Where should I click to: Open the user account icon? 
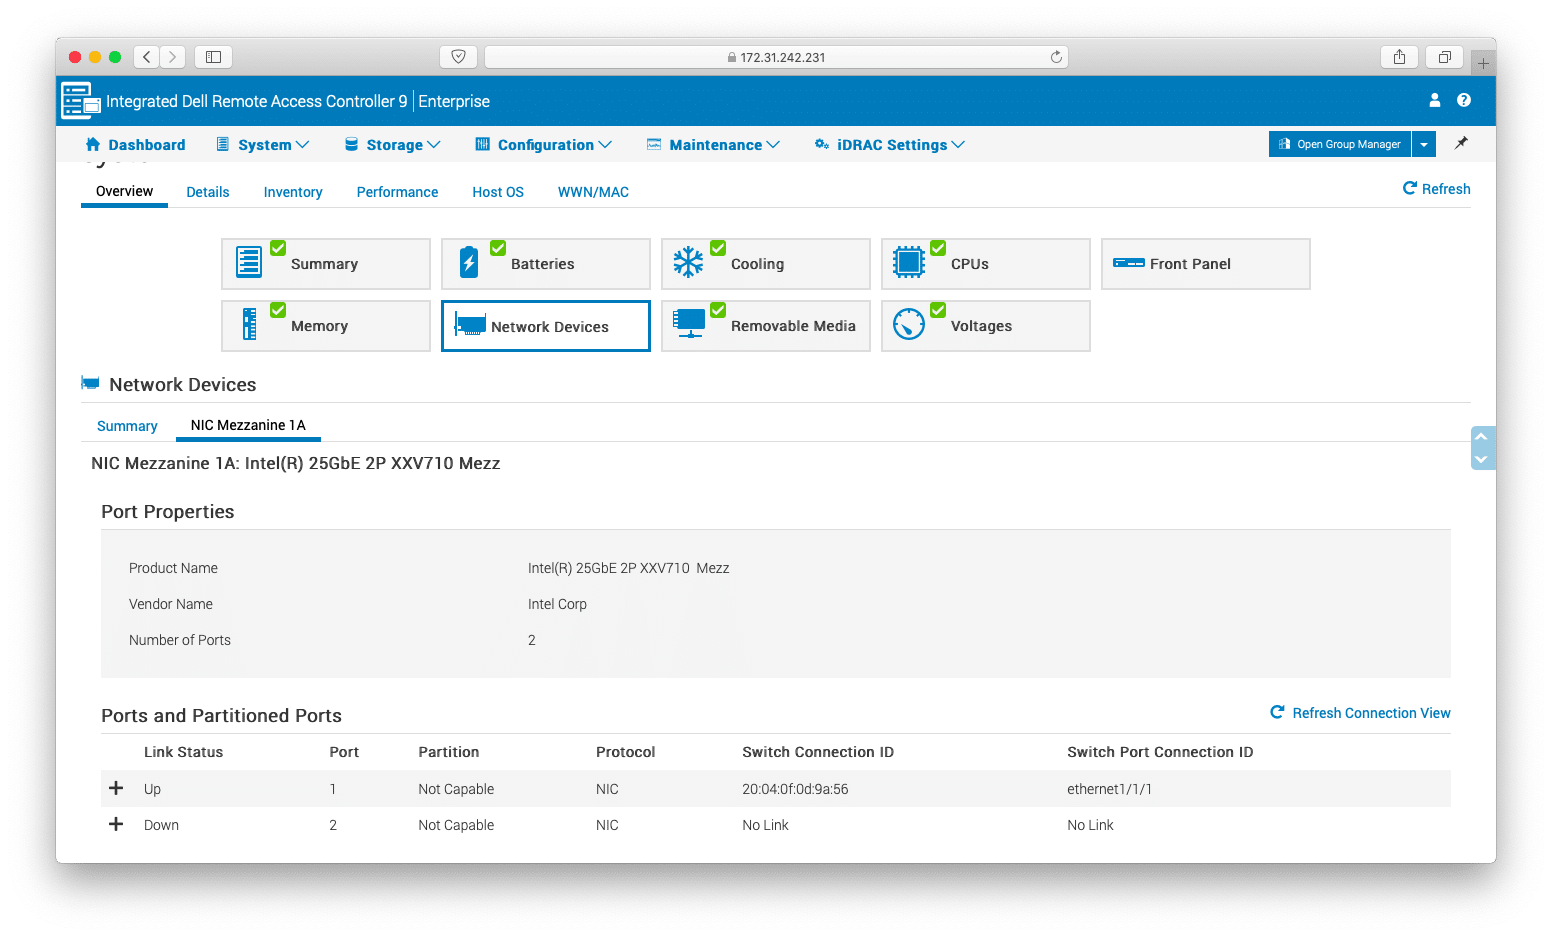coord(1435,100)
